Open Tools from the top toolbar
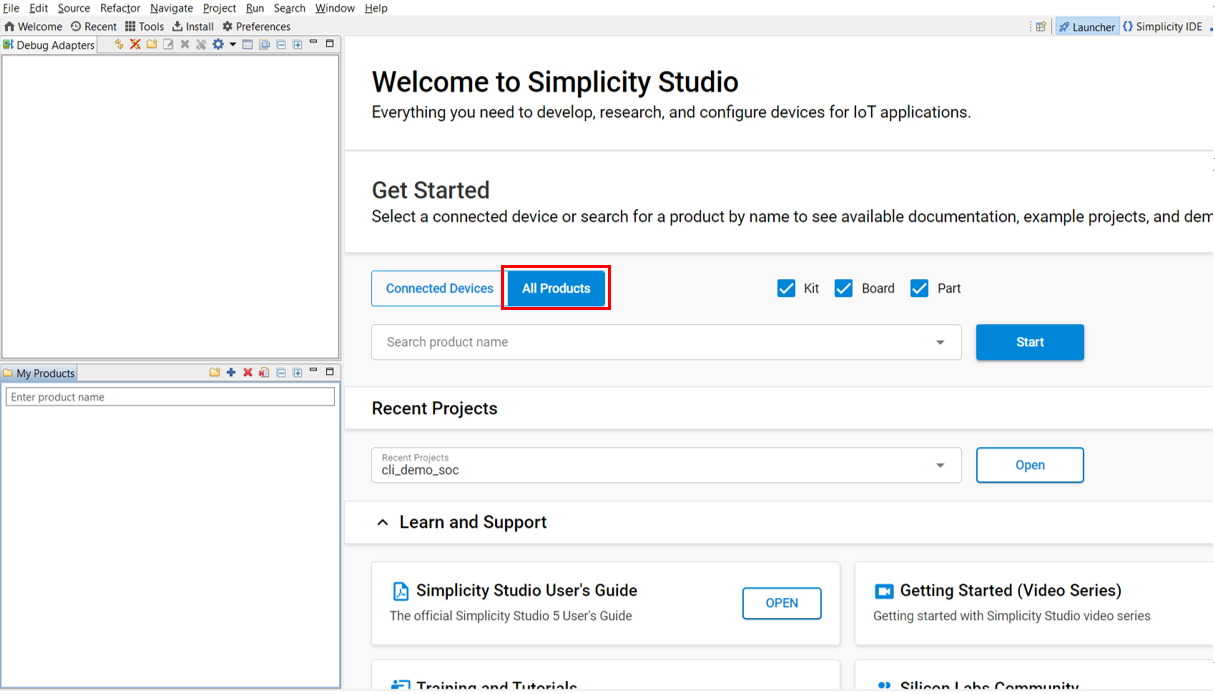The width and height of the screenshot is (1215, 694). click(144, 27)
